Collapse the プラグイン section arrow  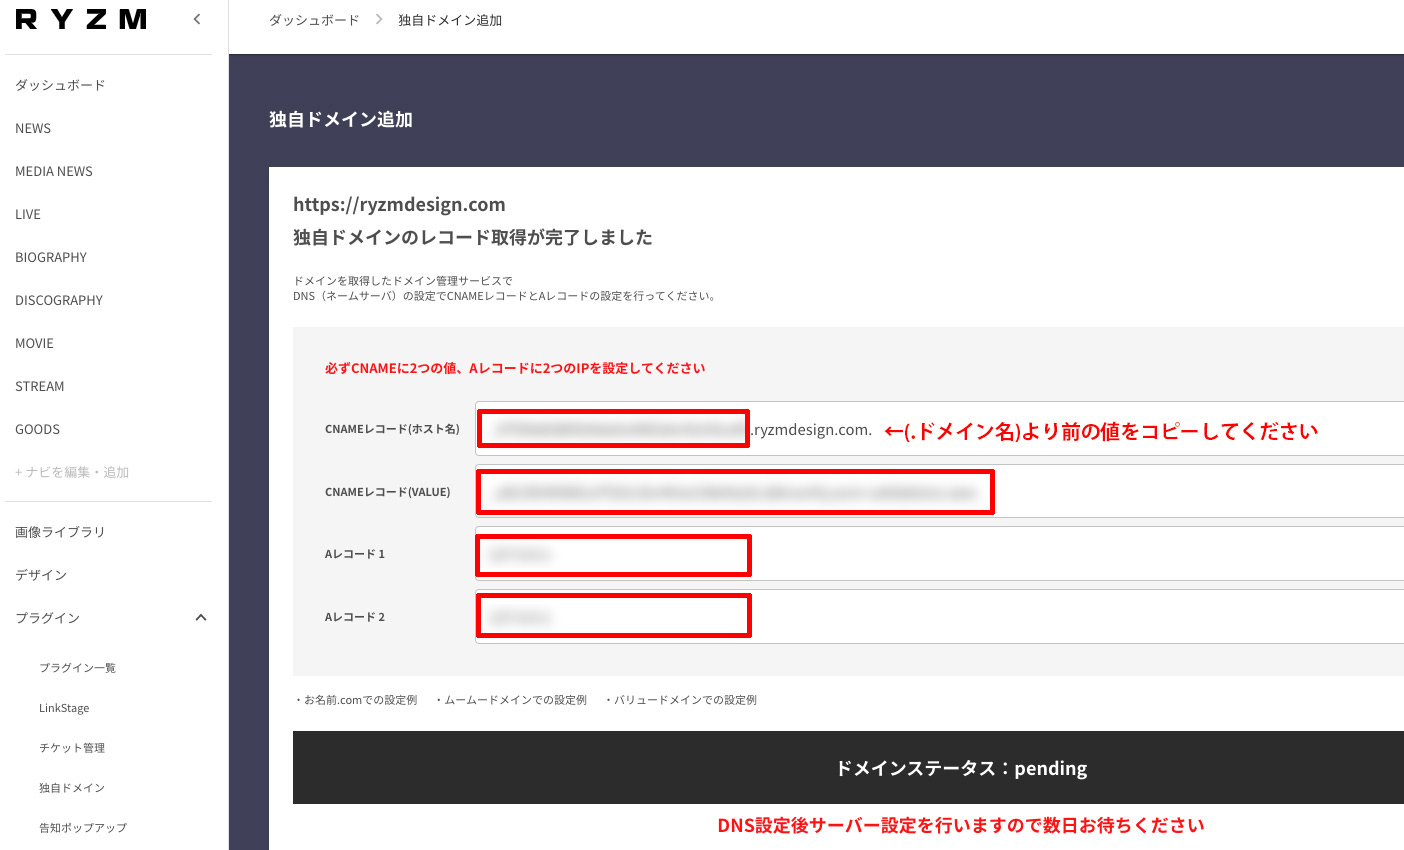point(201,618)
